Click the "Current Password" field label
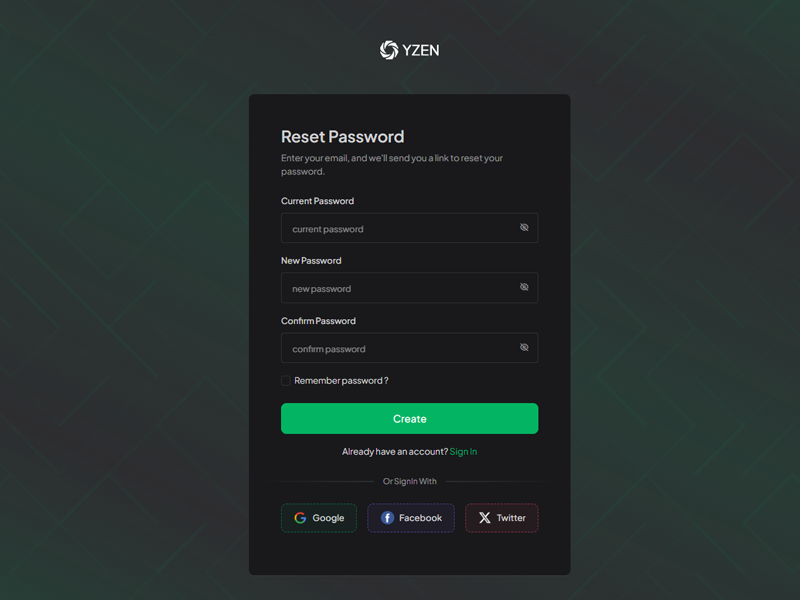The width and height of the screenshot is (800, 600). [317, 201]
